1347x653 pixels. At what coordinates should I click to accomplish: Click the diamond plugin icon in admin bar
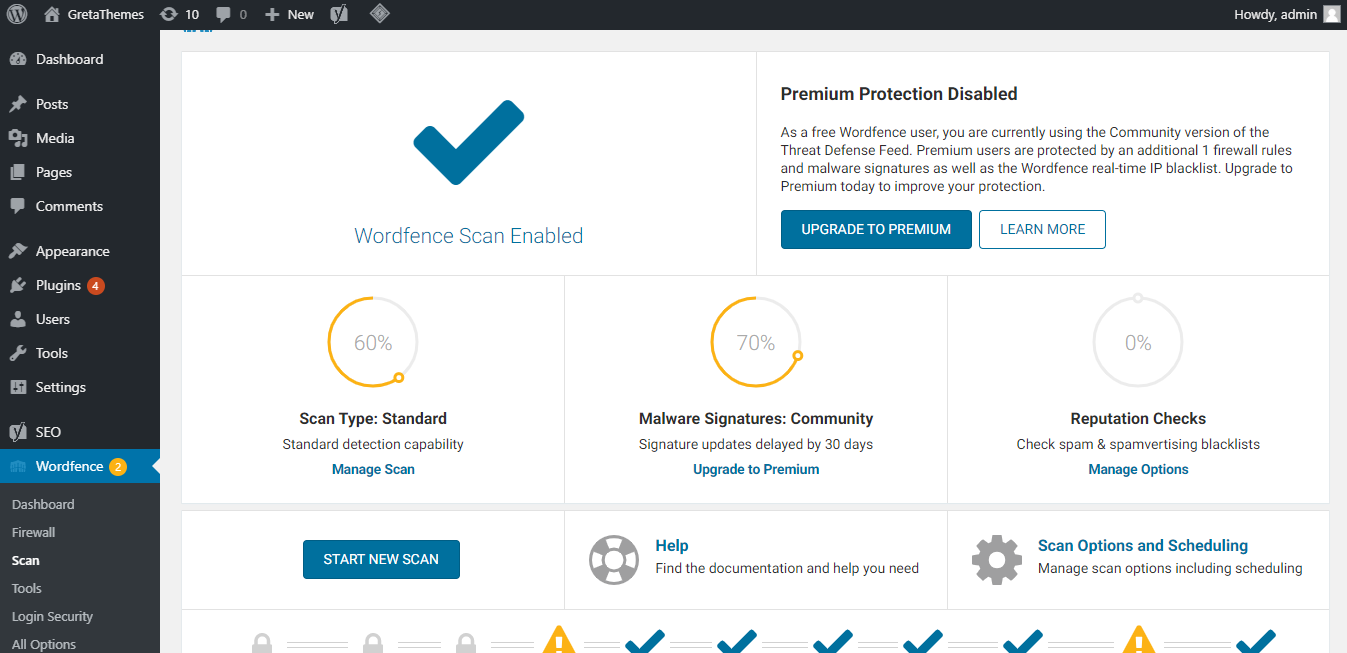(379, 14)
